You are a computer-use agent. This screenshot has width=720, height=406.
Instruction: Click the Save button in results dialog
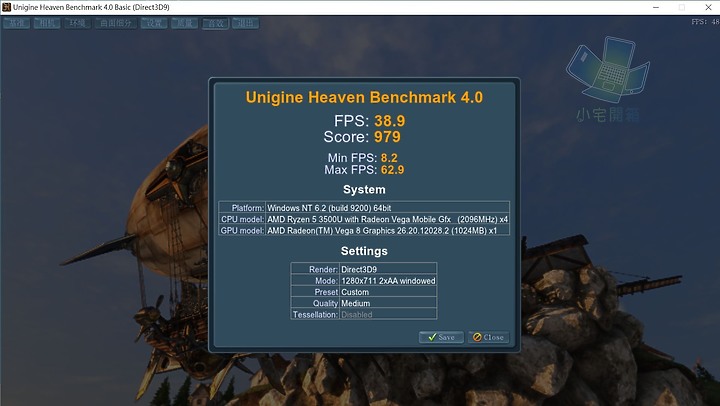tap(441, 337)
